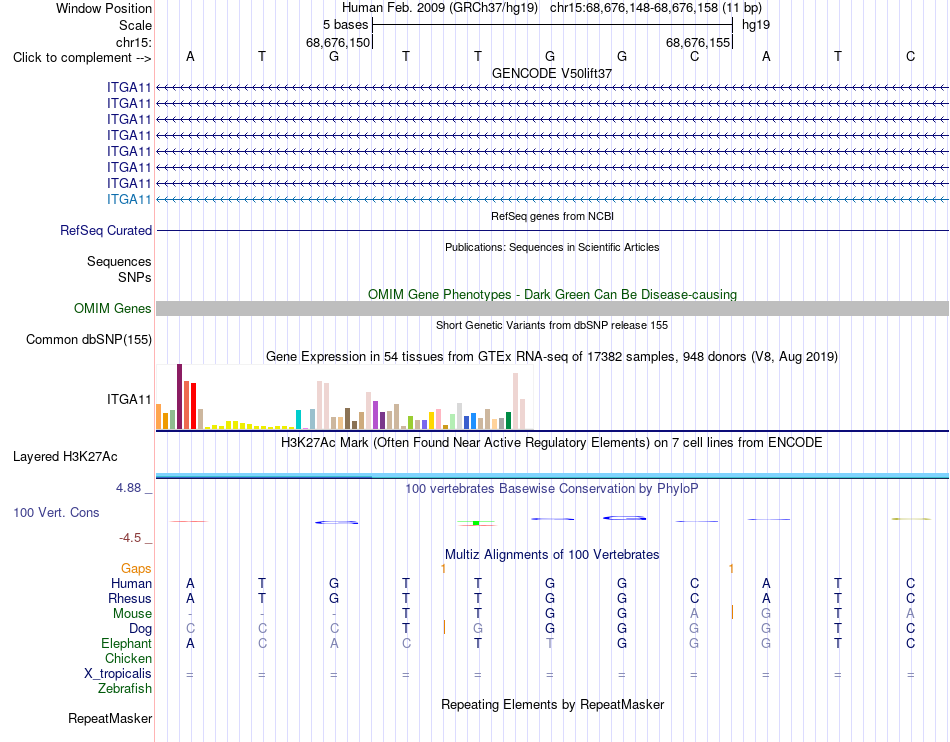Select the chr15: base position label
The height and width of the screenshot is (742, 950).
[133, 42]
